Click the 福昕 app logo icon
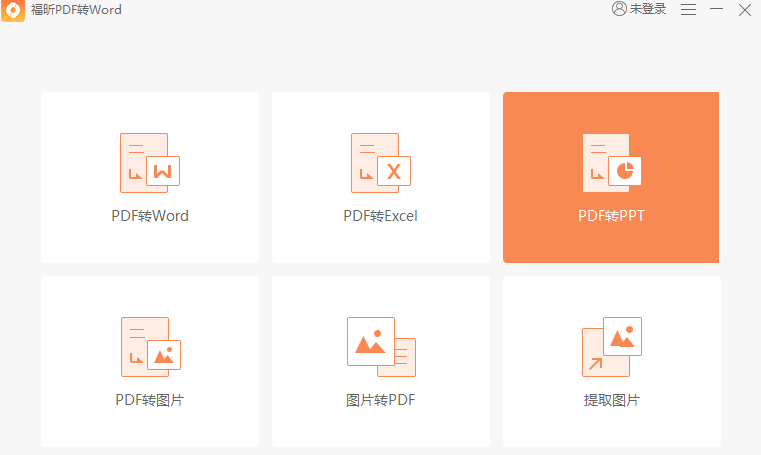 click(x=13, y=10)
